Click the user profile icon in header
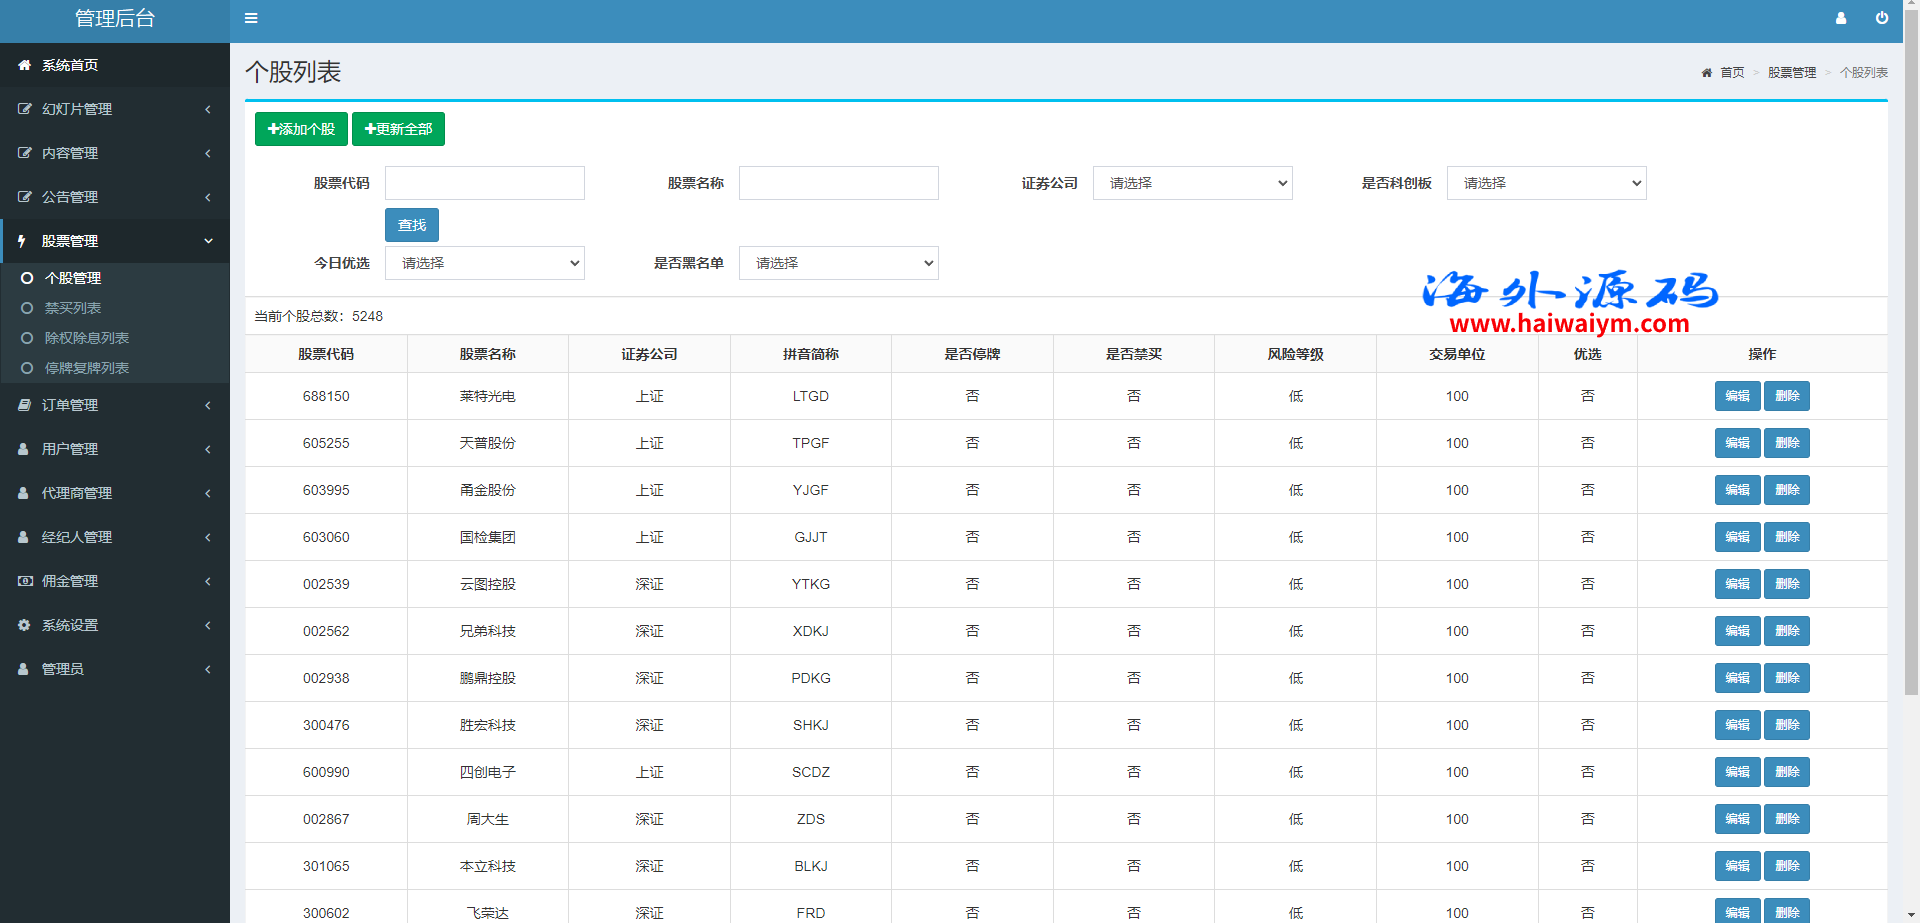This screenshot has width=1920, height=923. coord(1841,18)
